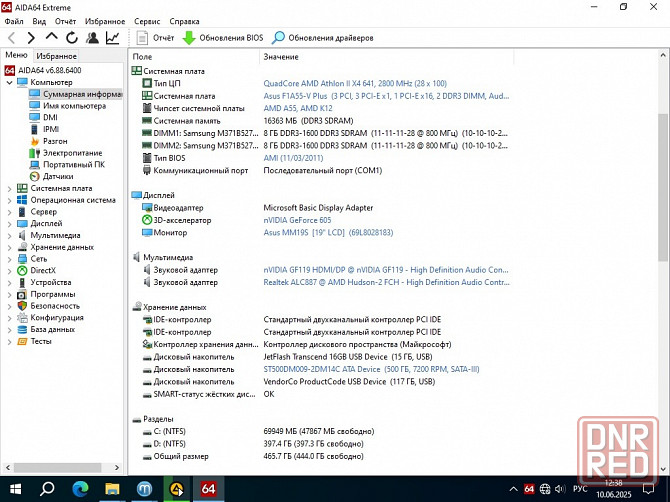Go forward with the right arrow toolbar icon
Image resolution: width=670 pixels, height=502 pixels.
(x=31, y=38)
